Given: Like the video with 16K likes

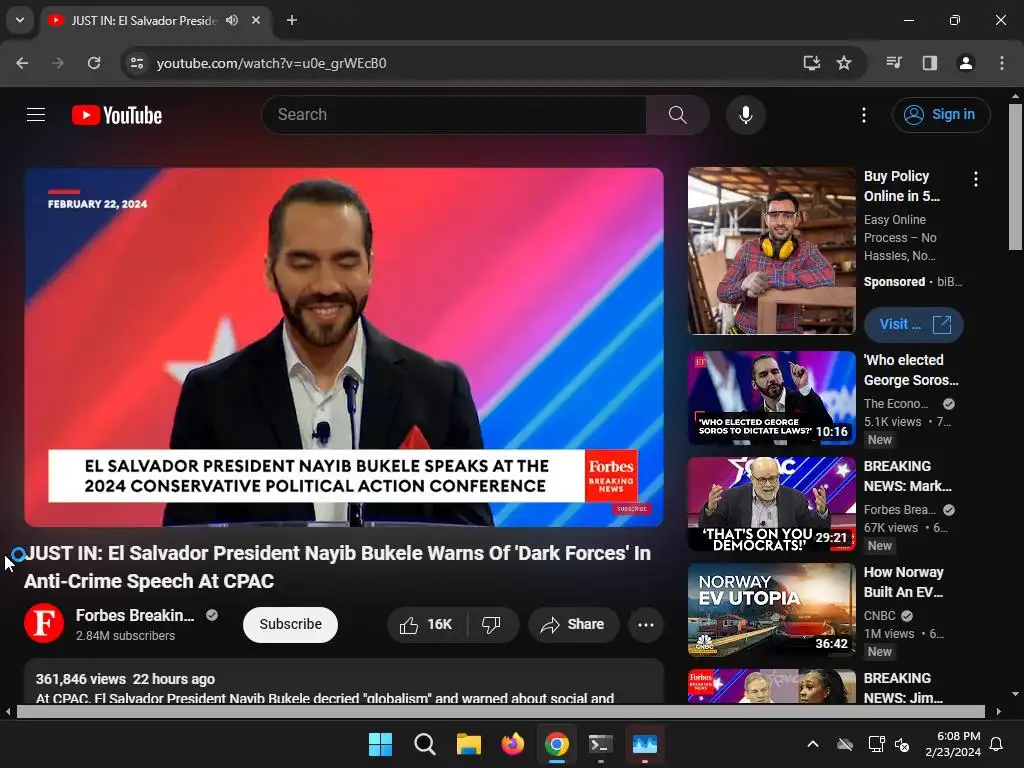Looking at the screenshot, I should (427, 624).
